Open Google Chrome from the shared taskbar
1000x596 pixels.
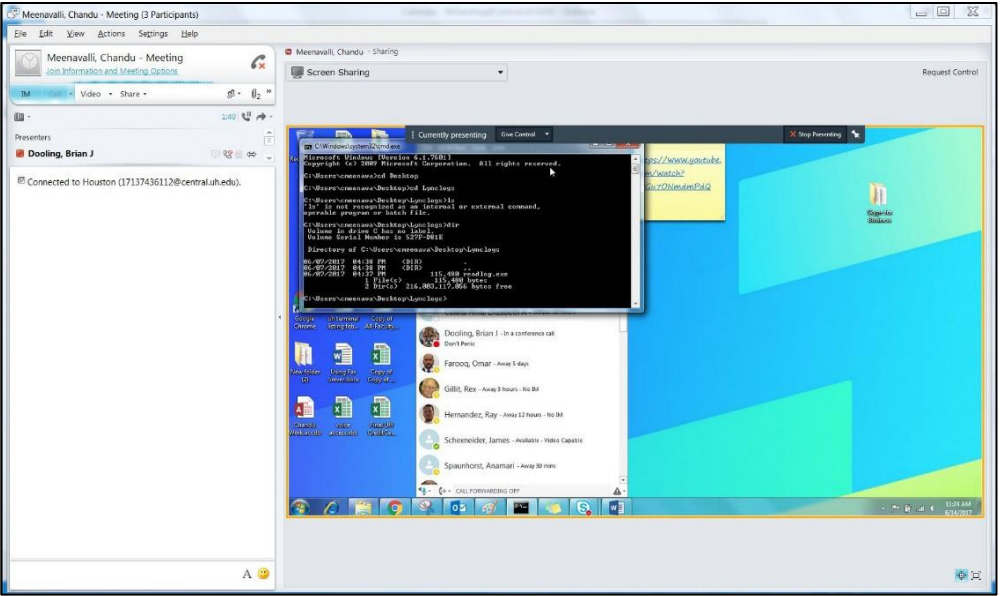pos(395,507)
